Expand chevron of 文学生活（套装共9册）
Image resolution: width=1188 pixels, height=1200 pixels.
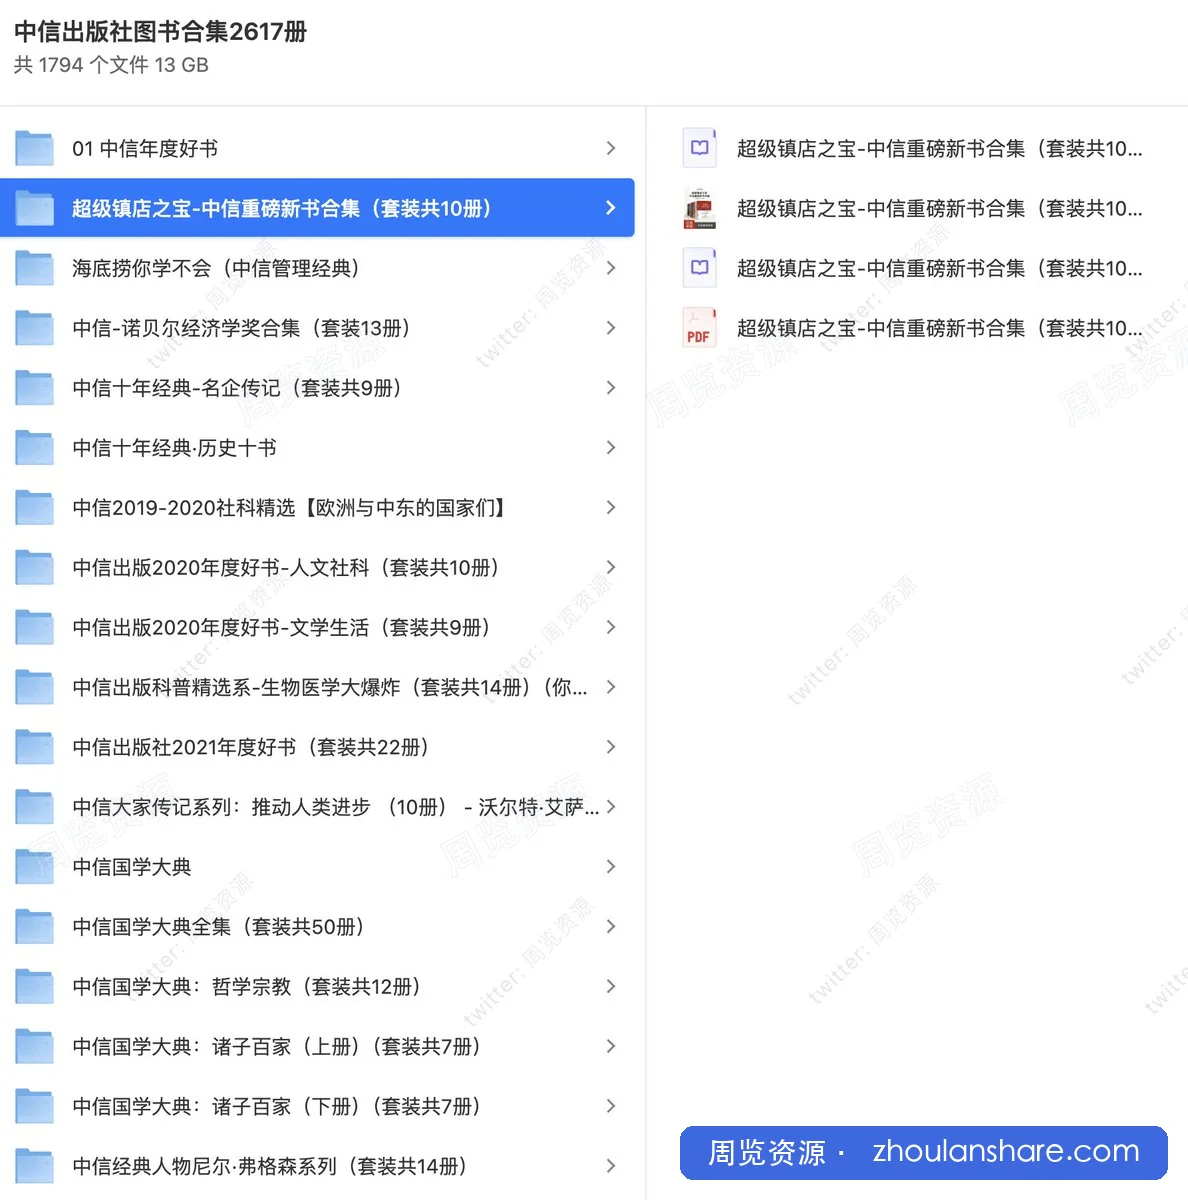click(x=611, y=627)
